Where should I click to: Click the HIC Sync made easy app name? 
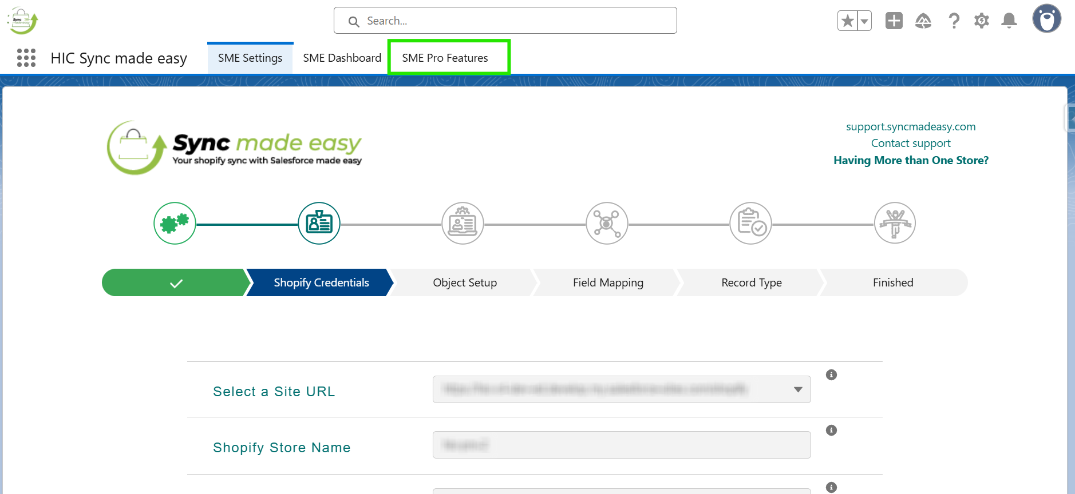[x=119, y=58]
